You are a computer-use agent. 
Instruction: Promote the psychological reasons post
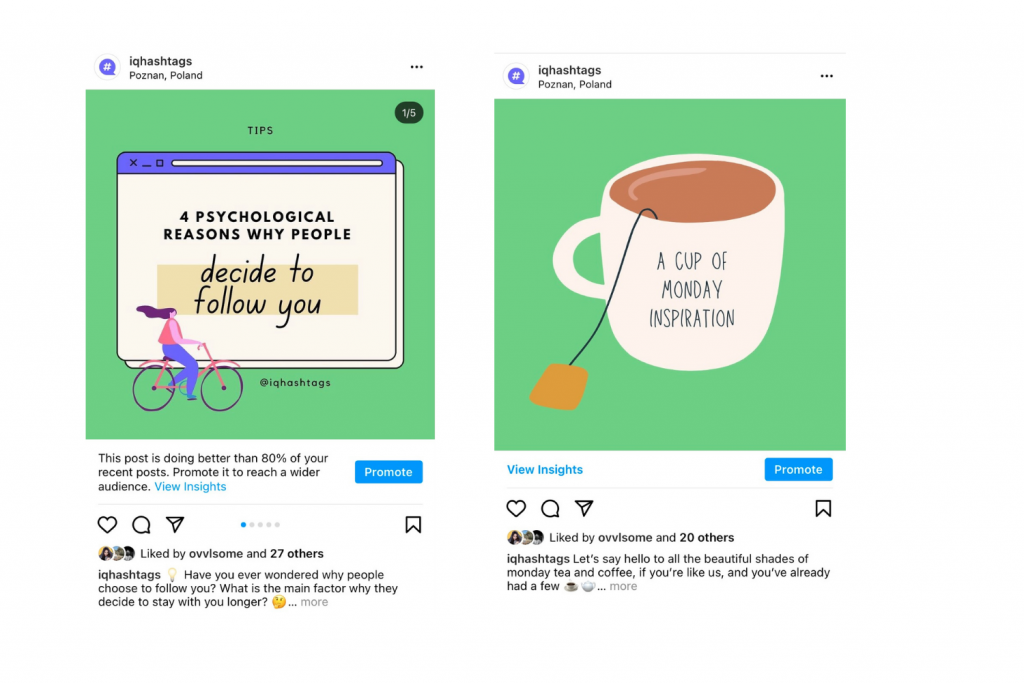point(388,471)
